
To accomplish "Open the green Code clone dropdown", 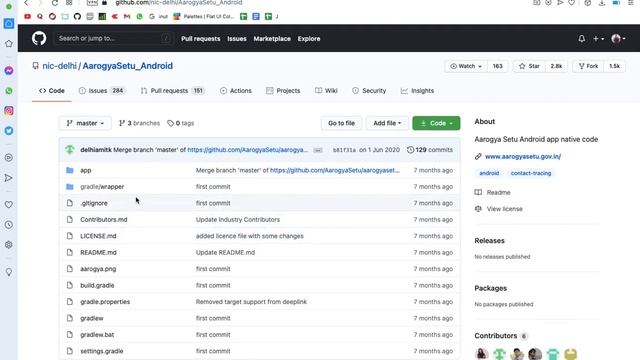I will [x=436, y=123].
